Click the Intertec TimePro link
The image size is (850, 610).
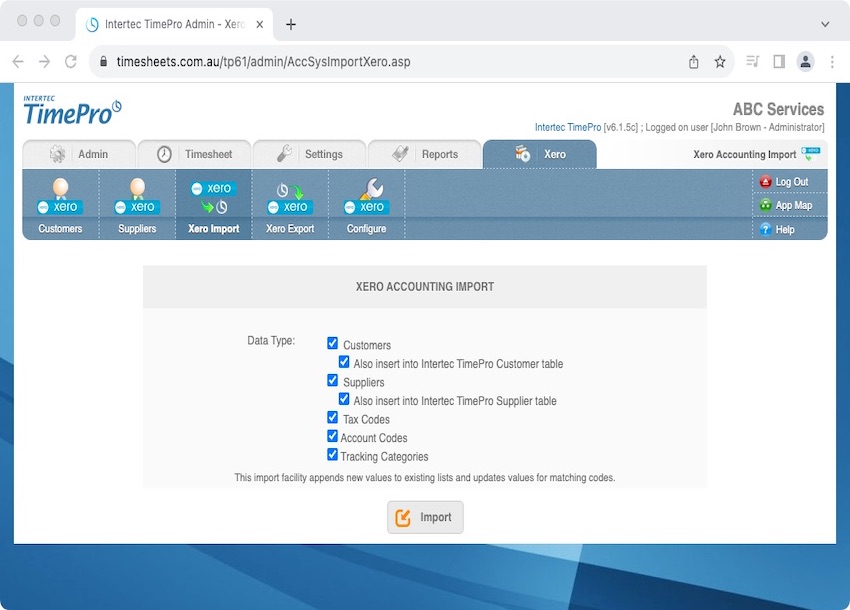(568, 127)
